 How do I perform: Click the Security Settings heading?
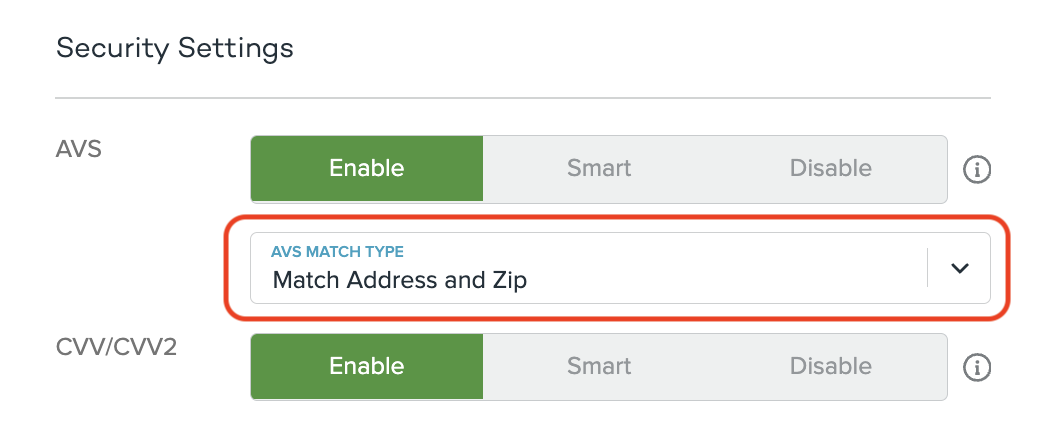[x=175, y=48]
